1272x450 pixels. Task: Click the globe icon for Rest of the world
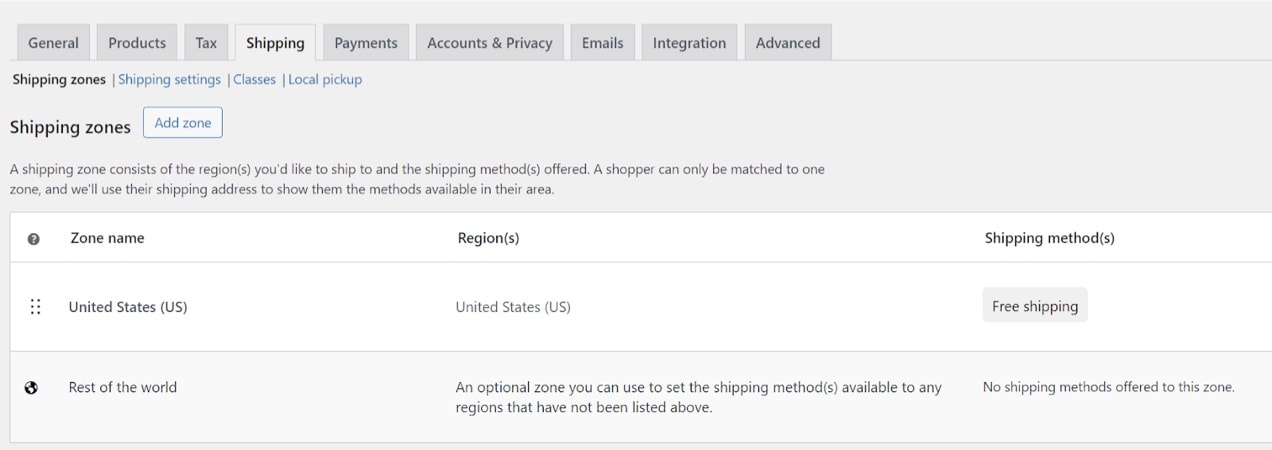click(31, 388)
